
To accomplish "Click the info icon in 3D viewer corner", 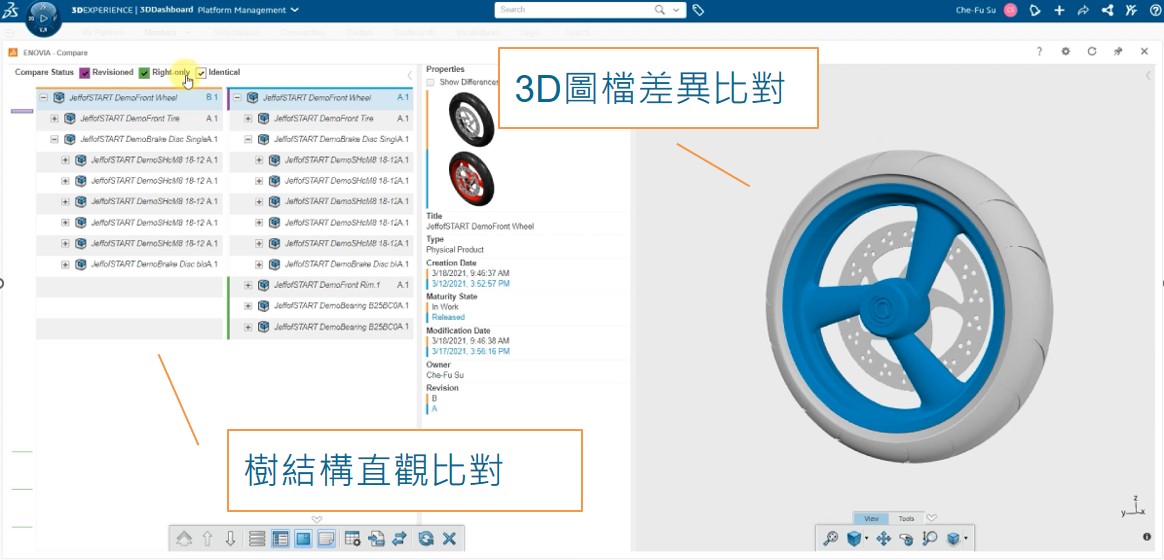I will (x=1147, y=536).
